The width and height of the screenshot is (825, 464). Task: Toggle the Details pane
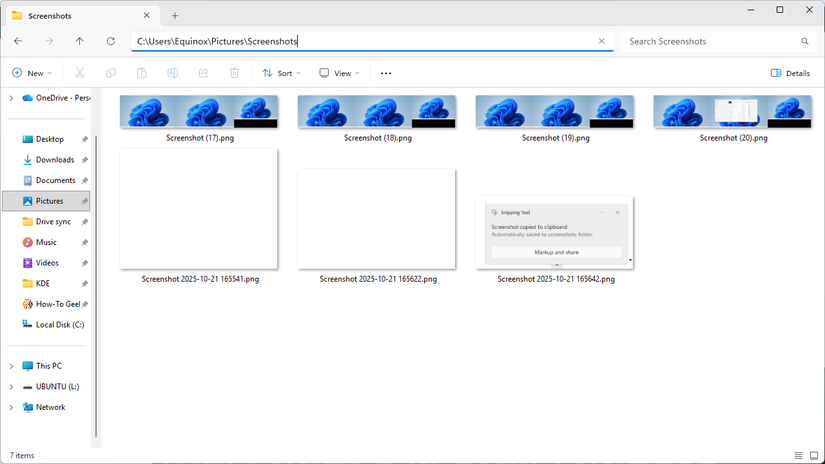pos(790,73)
